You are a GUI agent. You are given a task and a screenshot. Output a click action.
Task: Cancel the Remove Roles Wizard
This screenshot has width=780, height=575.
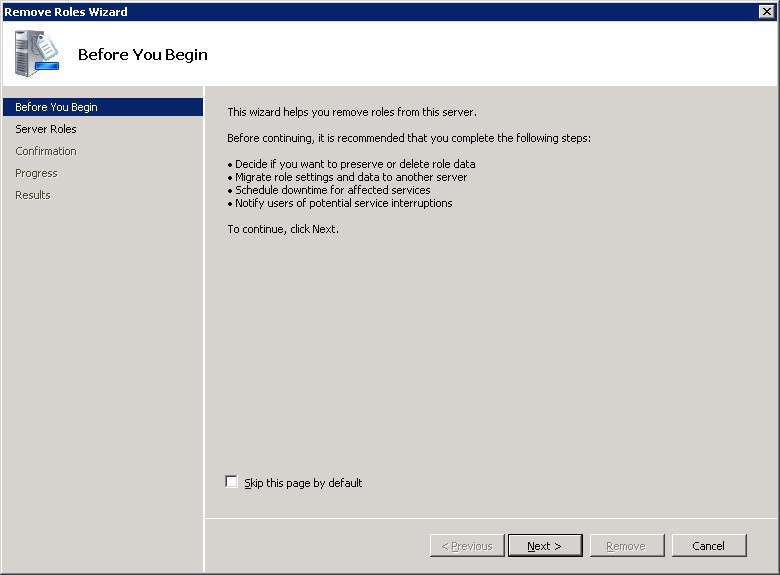(709, 546)
